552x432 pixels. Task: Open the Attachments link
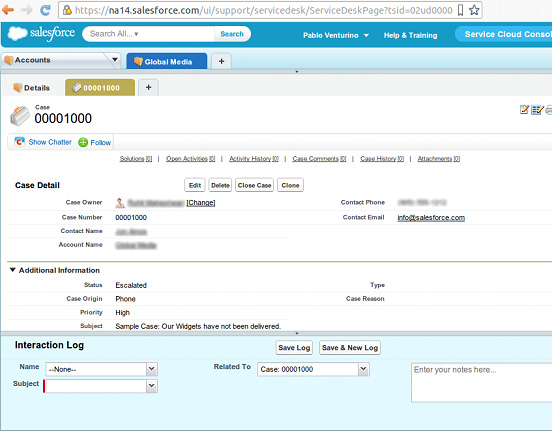(x=439, y=159)
